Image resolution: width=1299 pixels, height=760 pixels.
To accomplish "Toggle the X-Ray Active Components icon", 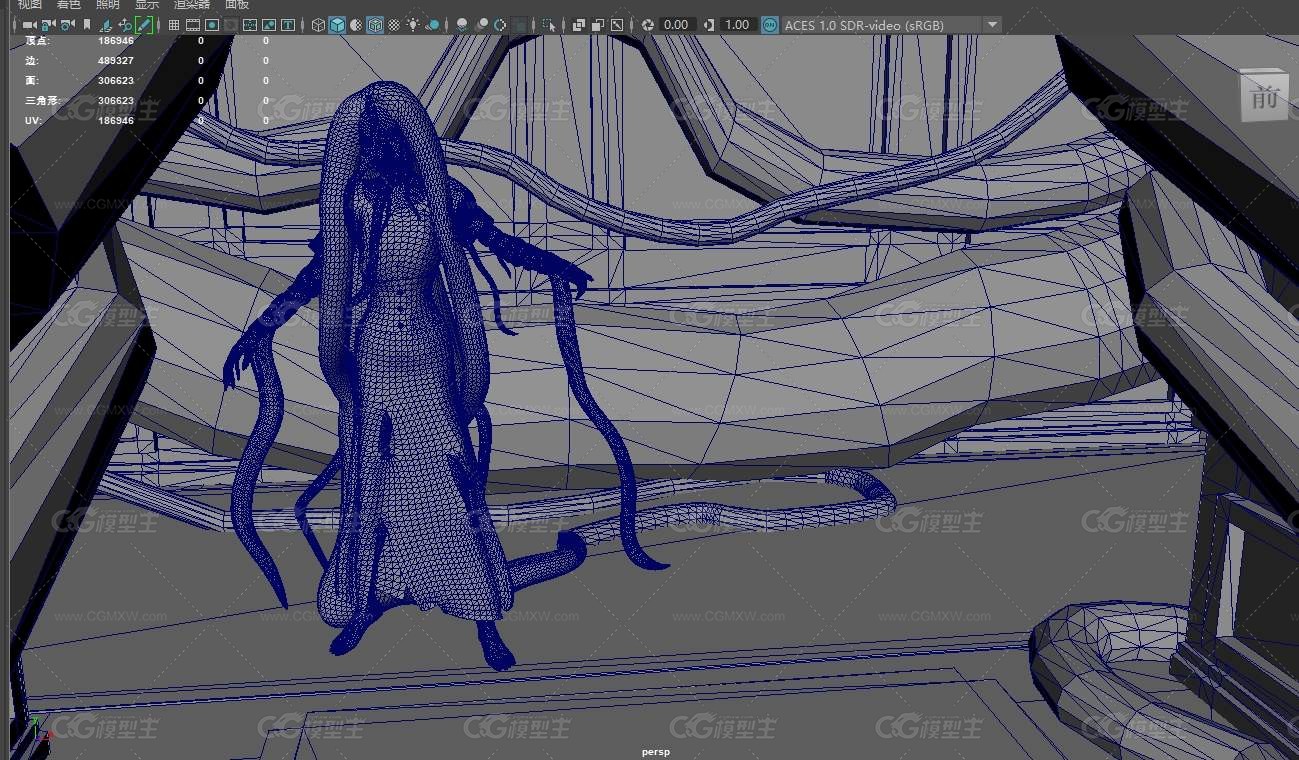I will pos(597,25).
